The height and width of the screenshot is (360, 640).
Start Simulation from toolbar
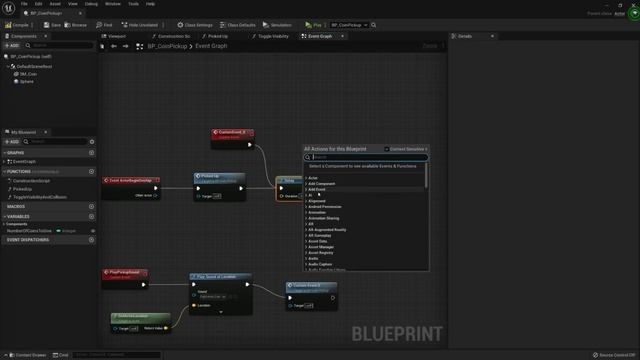pyautogui.click(x=277, y=25)
